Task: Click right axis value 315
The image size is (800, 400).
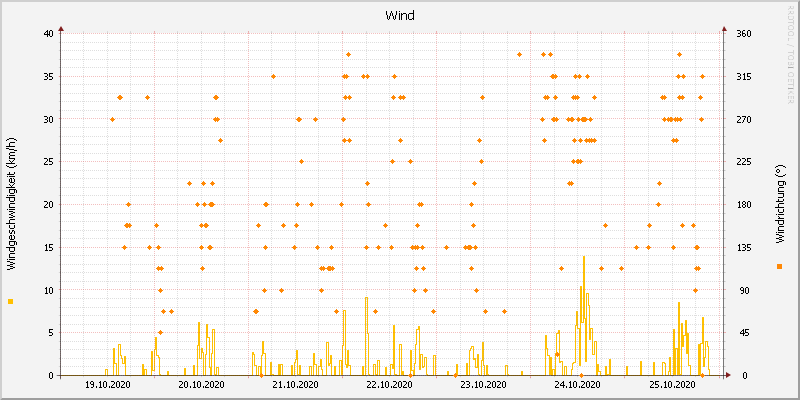Action: point(744,77)
